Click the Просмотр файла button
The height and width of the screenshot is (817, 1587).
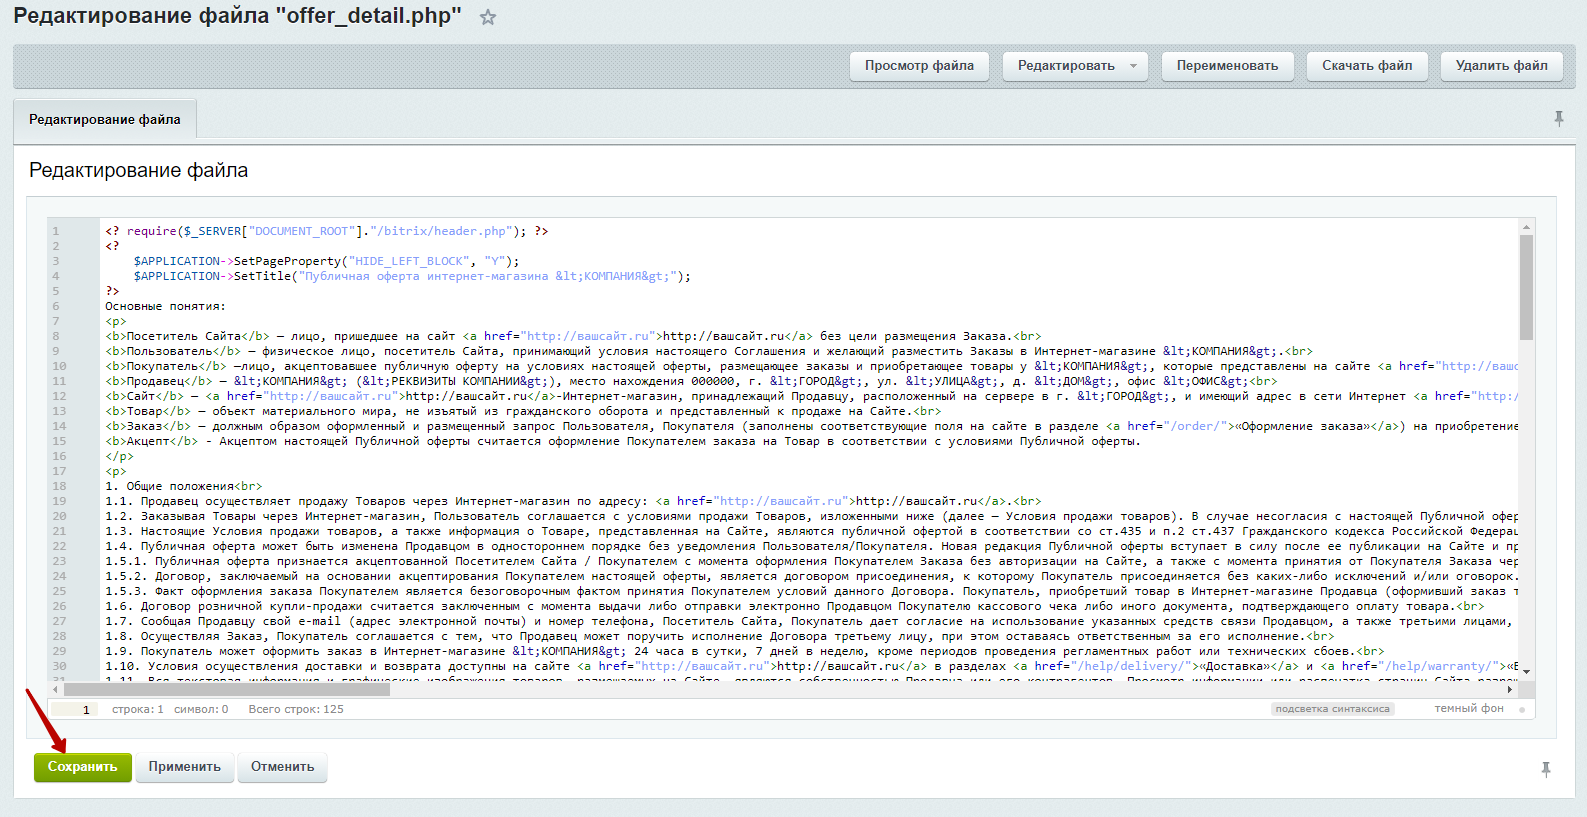[919, 66]
